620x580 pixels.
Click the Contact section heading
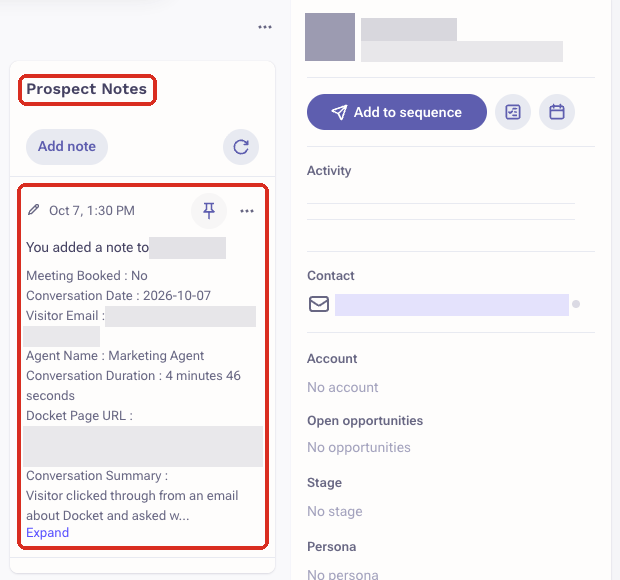click(x=331, y=276)
